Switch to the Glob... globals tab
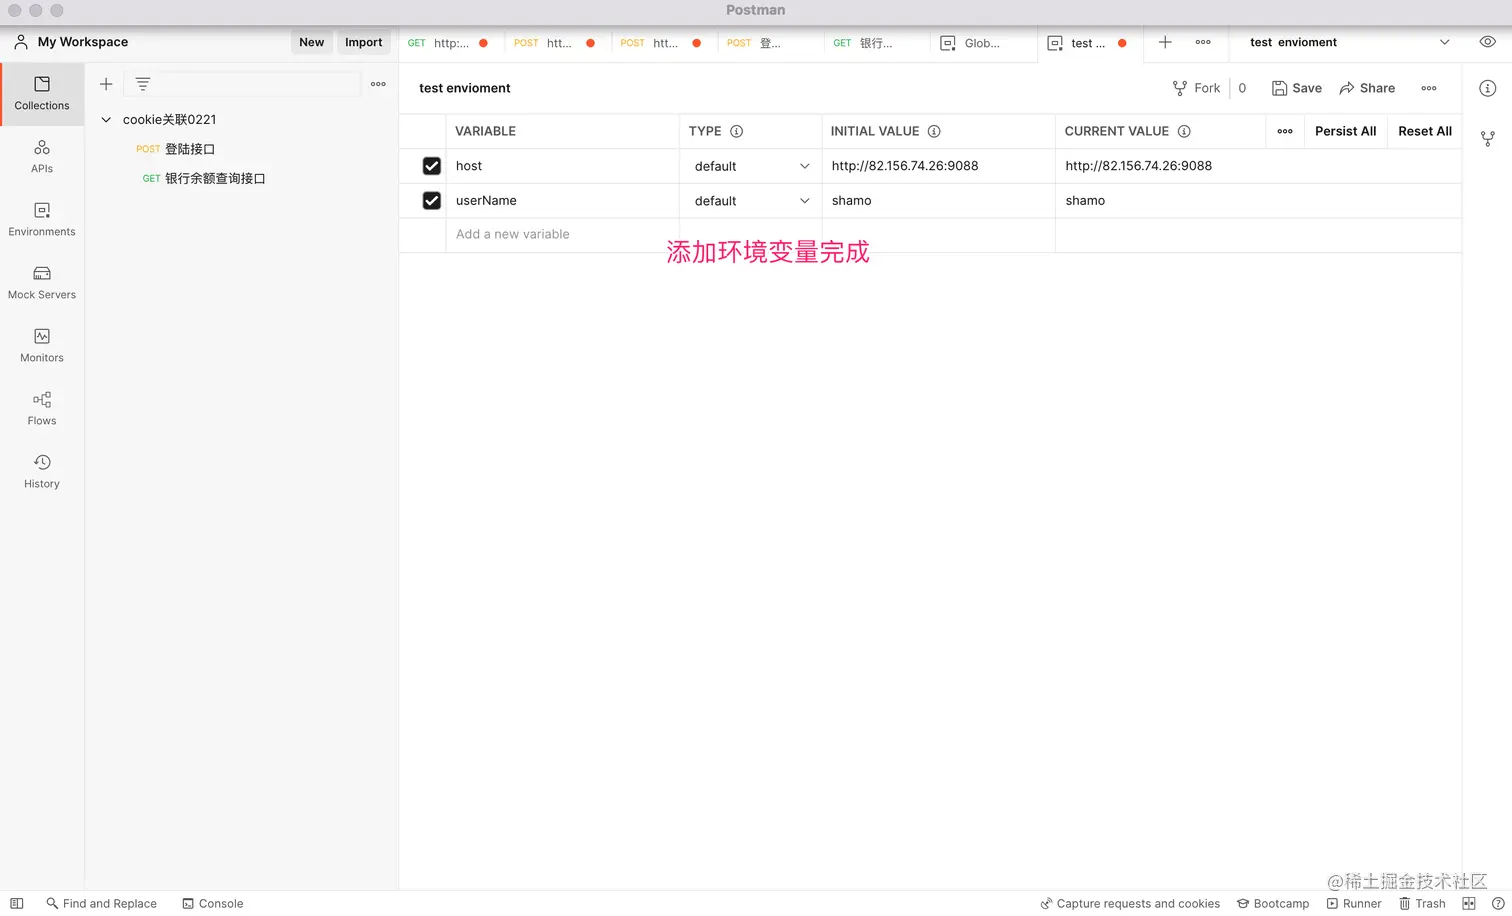This screenshot has height=916, width=1512. pyautogui.click(x=983, y=43)
